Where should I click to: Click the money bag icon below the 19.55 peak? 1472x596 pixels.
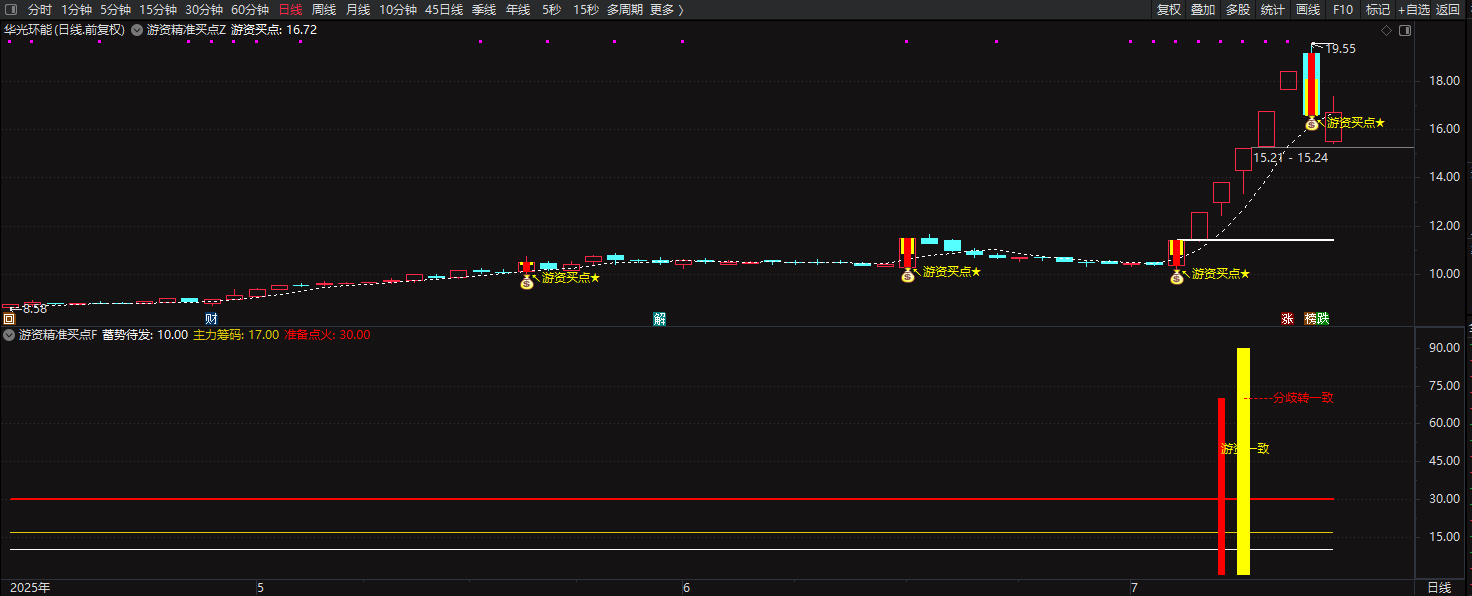pyautogui.click(x=1312, y=124)
